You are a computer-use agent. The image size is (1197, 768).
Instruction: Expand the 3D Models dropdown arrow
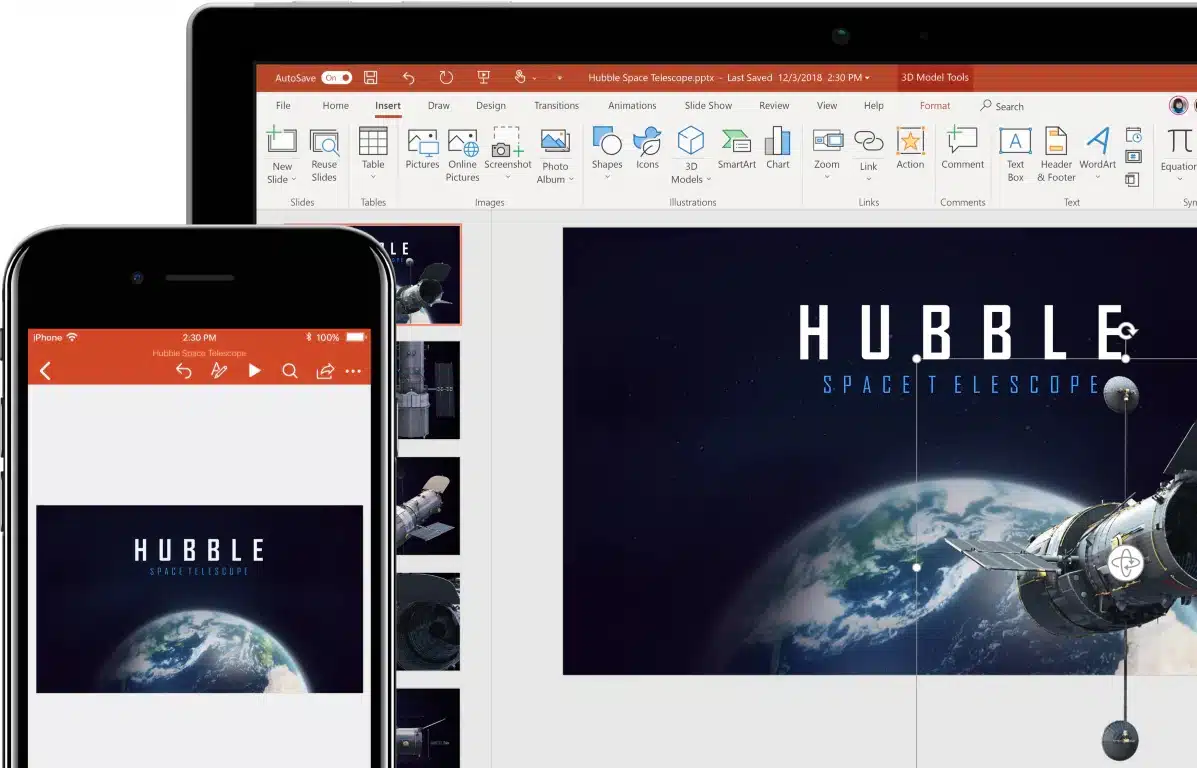tap(708, 180)
